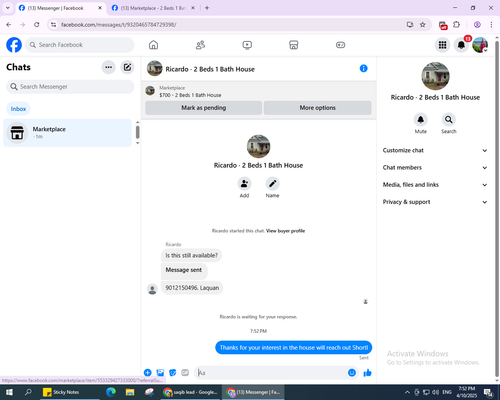Switch to the Marketplace browser tab
This screenshot has width=500, height=400.
(x=153, y=8)
